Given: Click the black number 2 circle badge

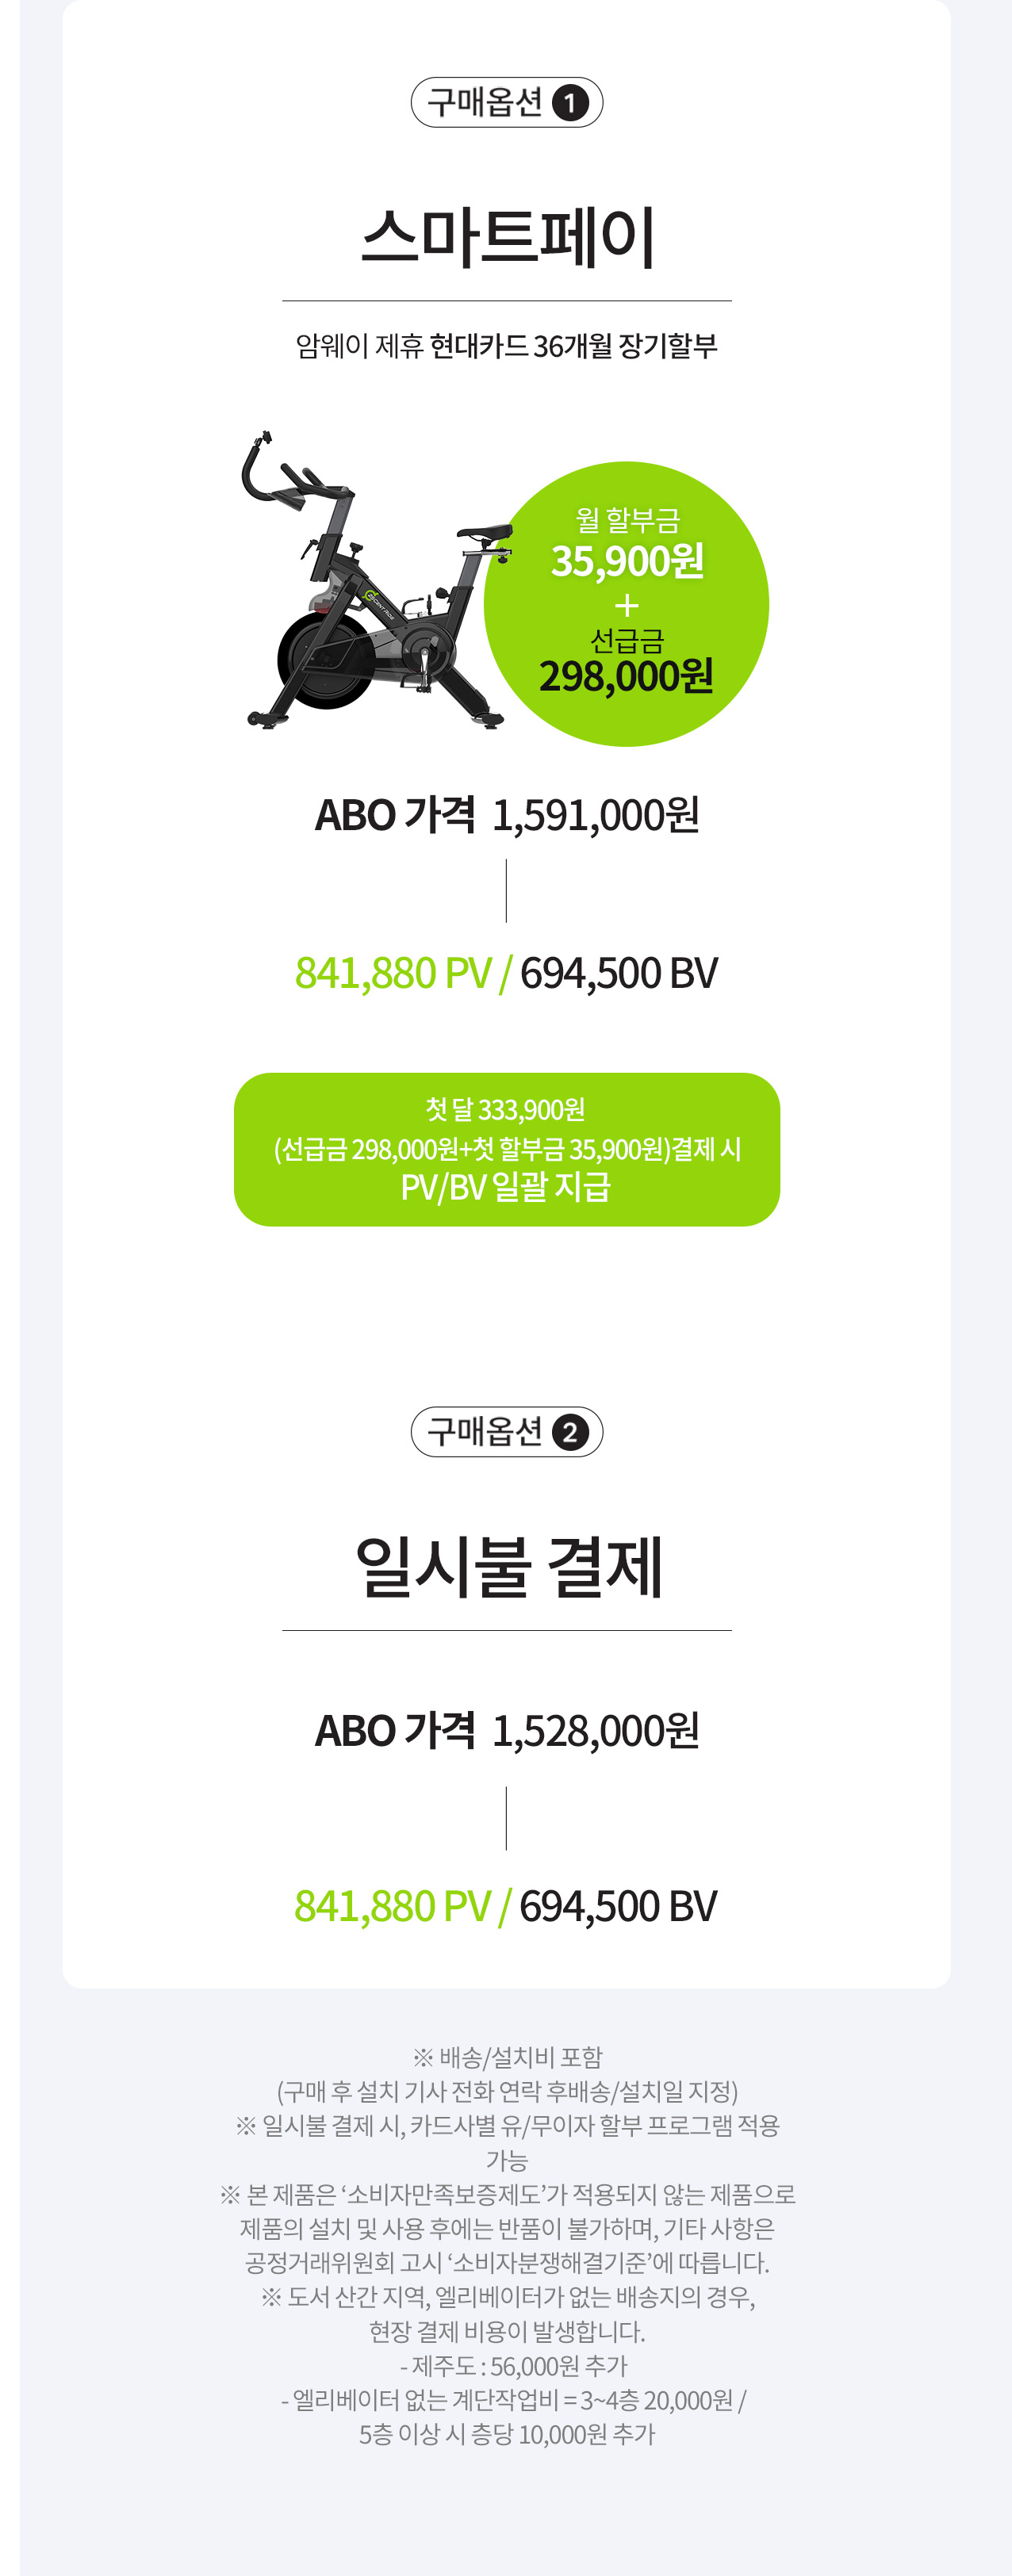Looking at the screenshot, I should tap(570, 1433).
